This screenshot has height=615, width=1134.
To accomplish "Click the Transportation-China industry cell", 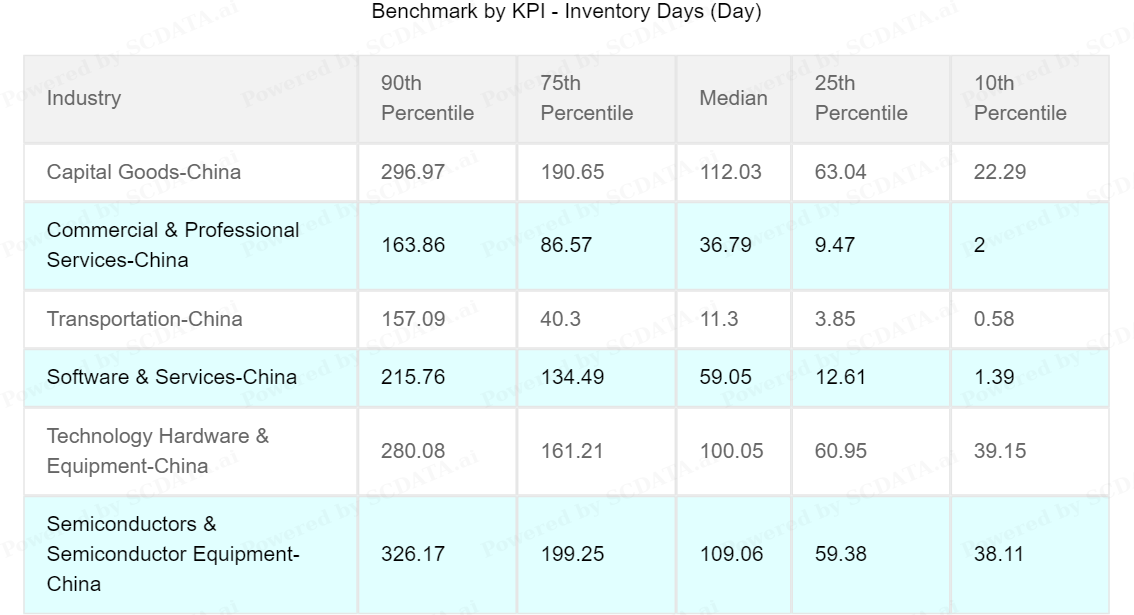I will [x=144, y=320].
